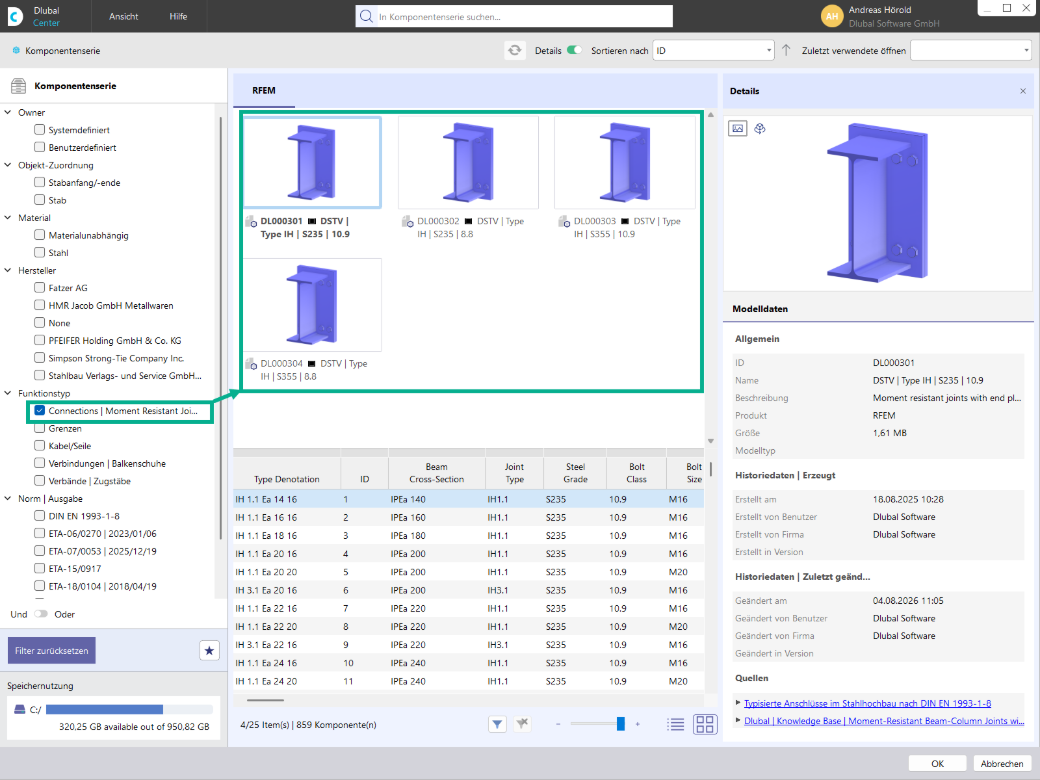Viewport: 1040px width, 780px height.
Task: Click the Dlubal Center logo icon
Action: click(15, 16)
